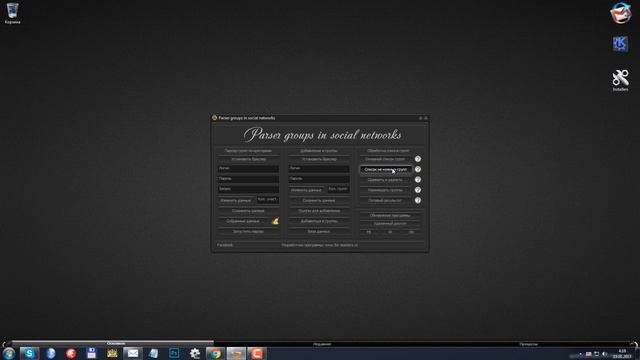Open the blue K desktop icon
Viewport: 640px width, 360px height.
[620, 44]
